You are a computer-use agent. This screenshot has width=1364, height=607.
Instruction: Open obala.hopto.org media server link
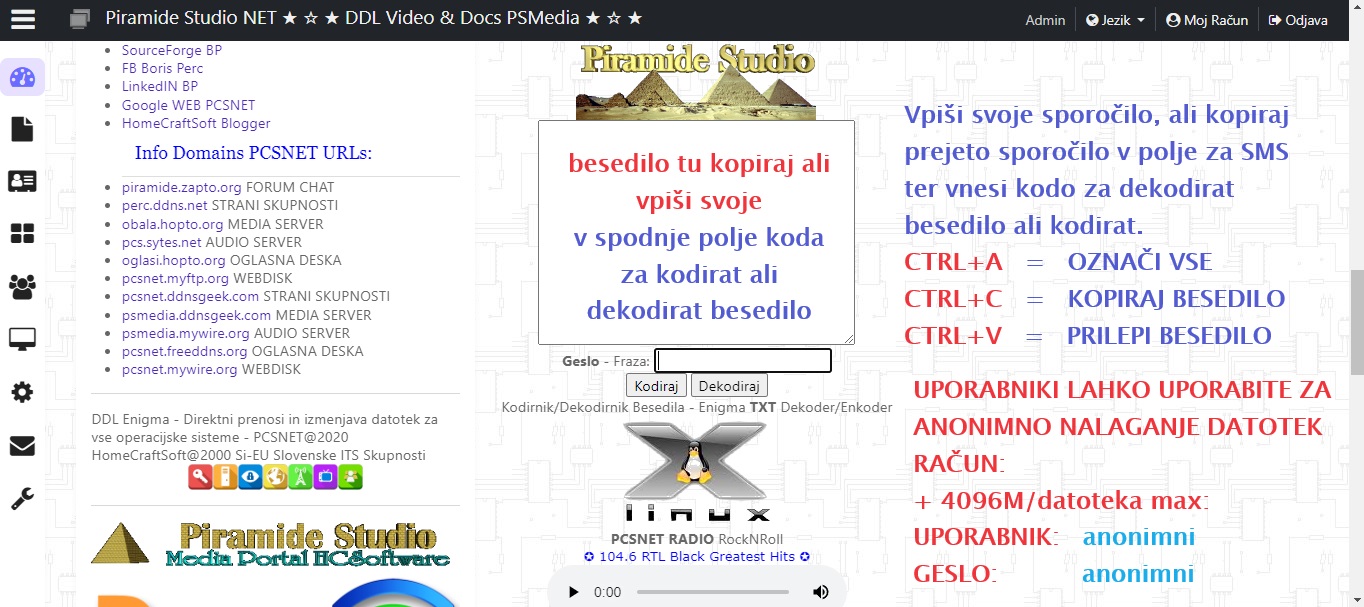click(x=173, y=224)
